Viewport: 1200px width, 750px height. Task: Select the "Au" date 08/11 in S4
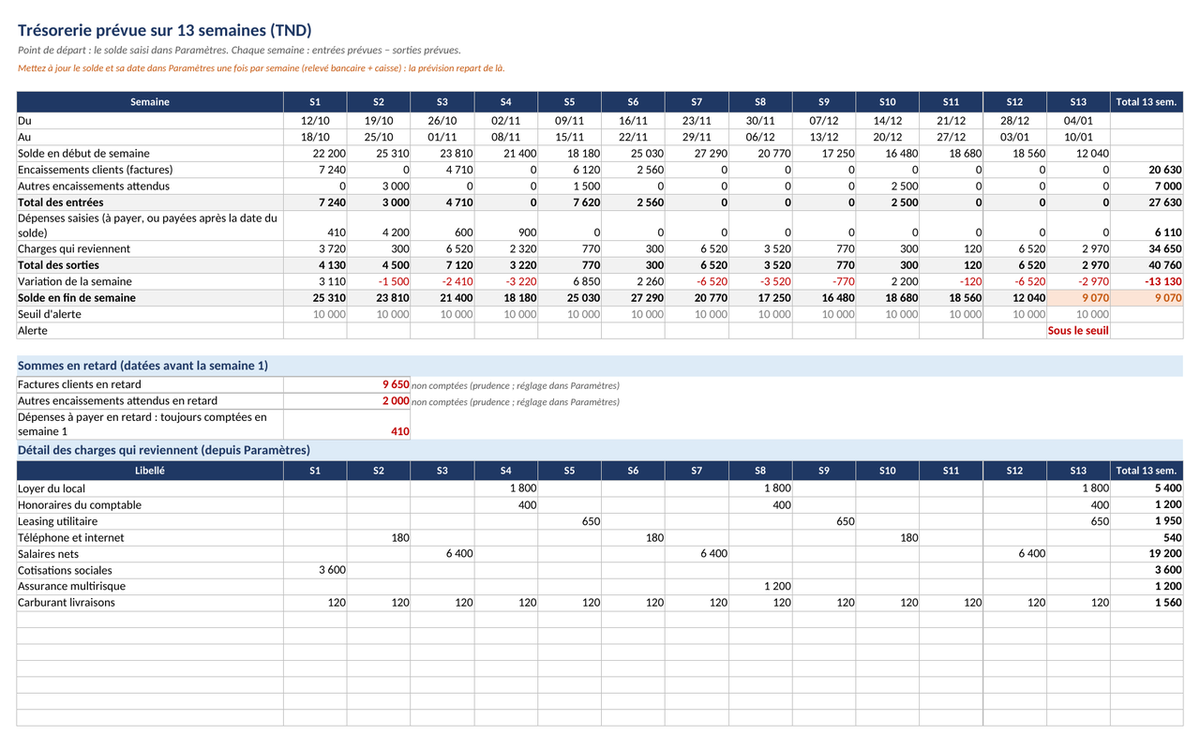(x=506, y=137)
